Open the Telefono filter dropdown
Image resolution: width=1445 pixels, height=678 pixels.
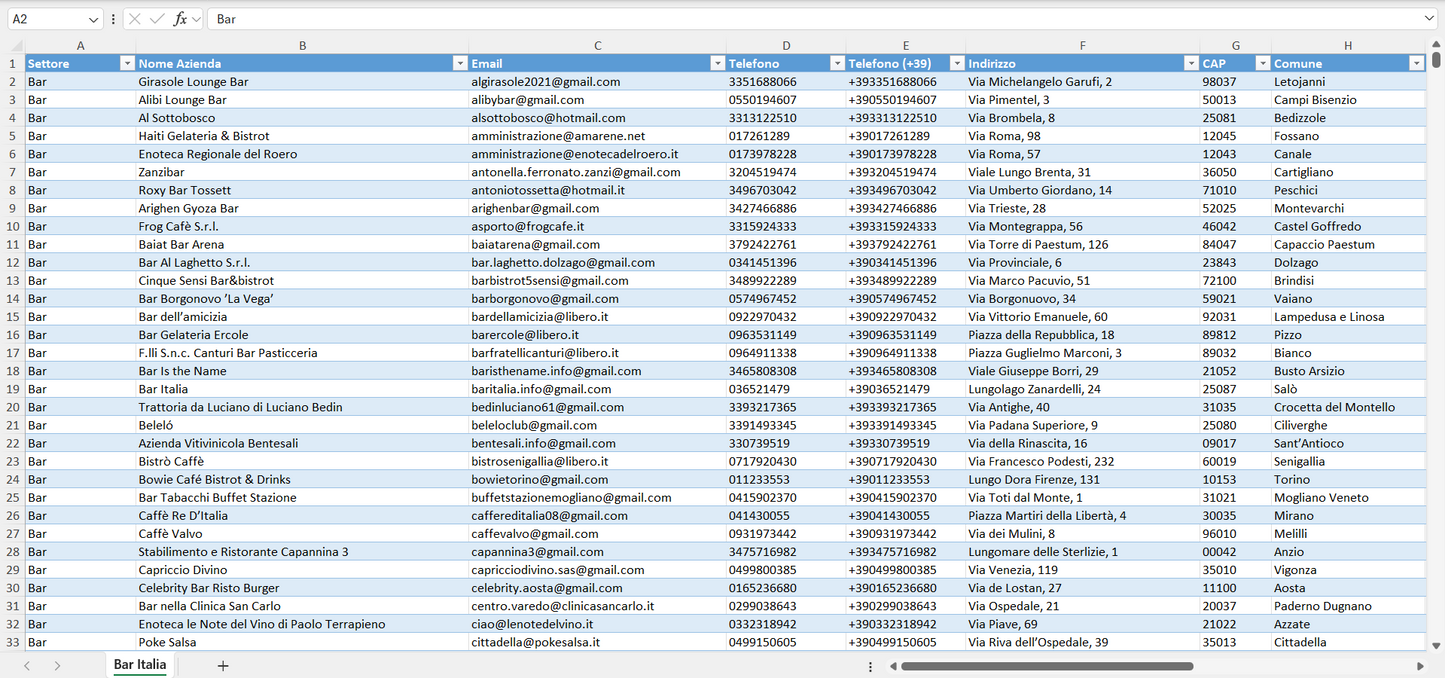tap(837, 63)
